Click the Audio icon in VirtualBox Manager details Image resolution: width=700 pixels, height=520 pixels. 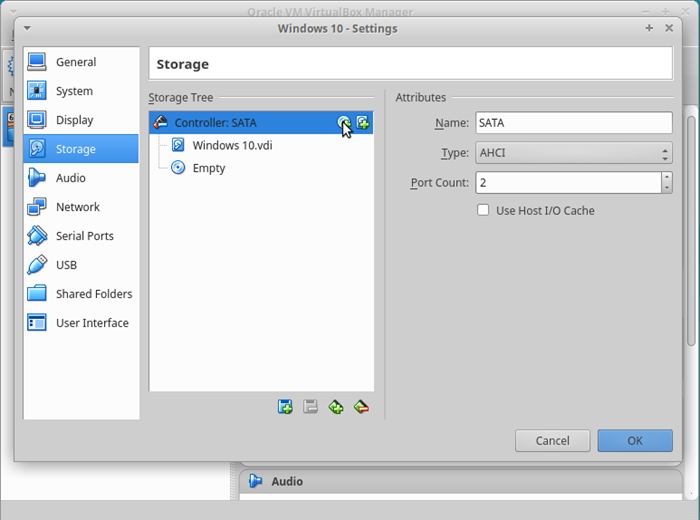(255, 481)
